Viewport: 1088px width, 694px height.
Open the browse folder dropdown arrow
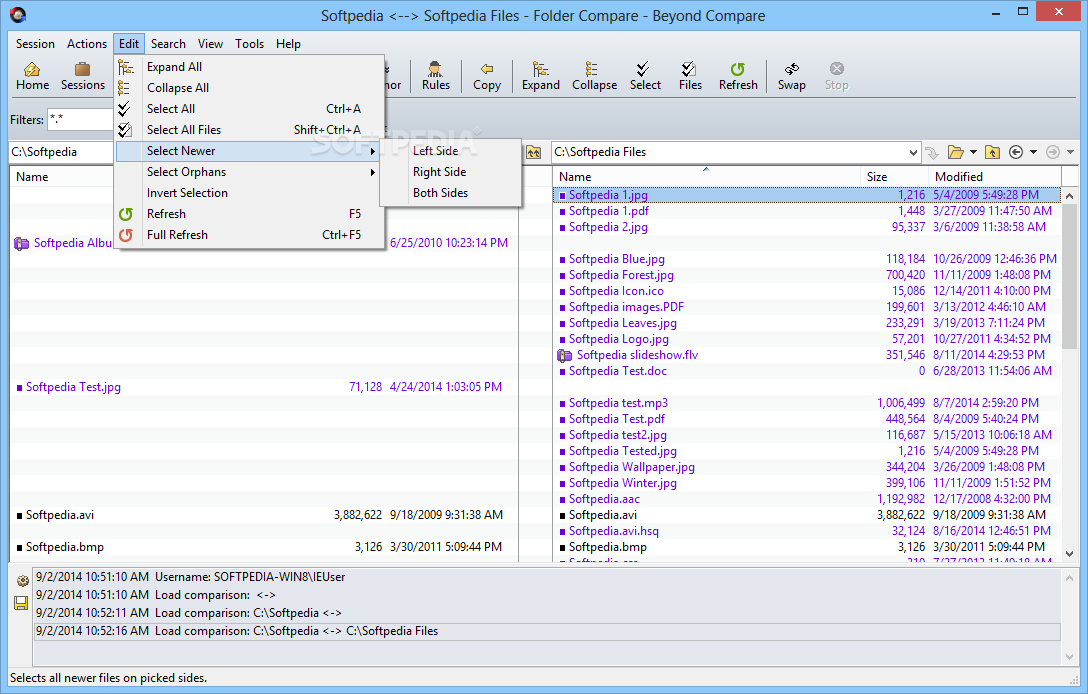pos(973,152)
